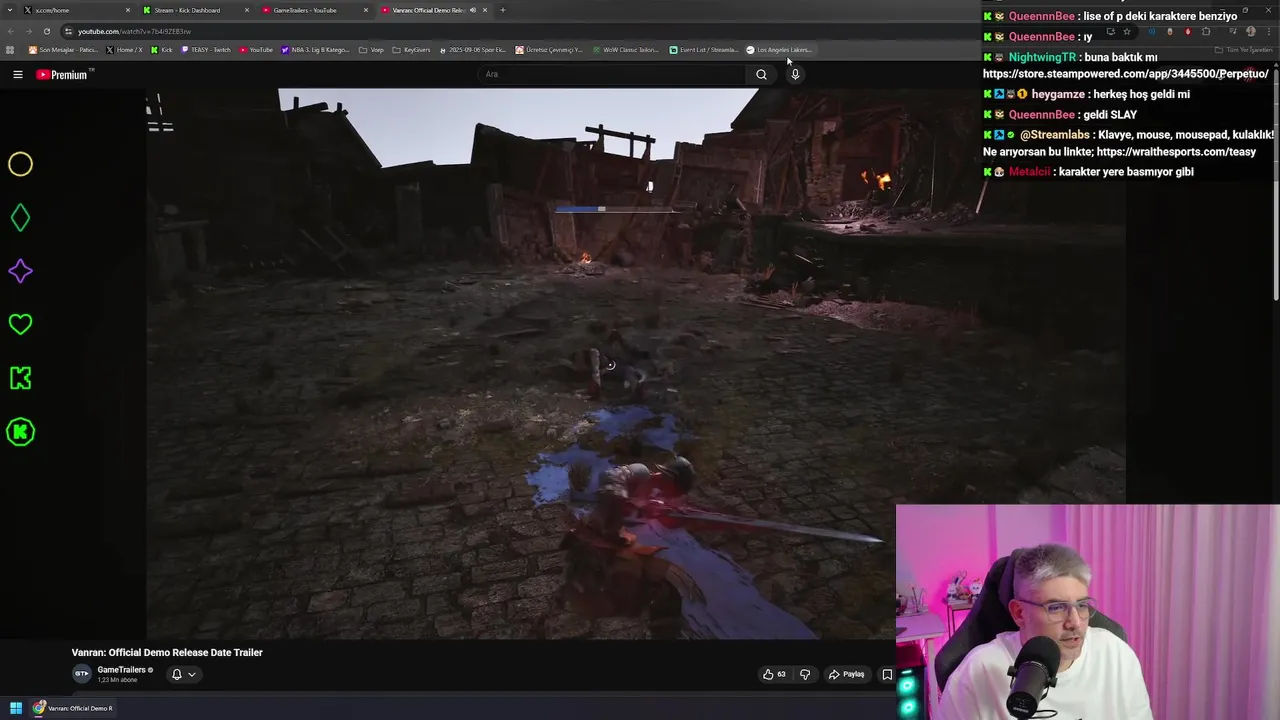This screenshot has width=1280, height=720.
Task: Open the Steam store link in chat
Action: 1126,74
